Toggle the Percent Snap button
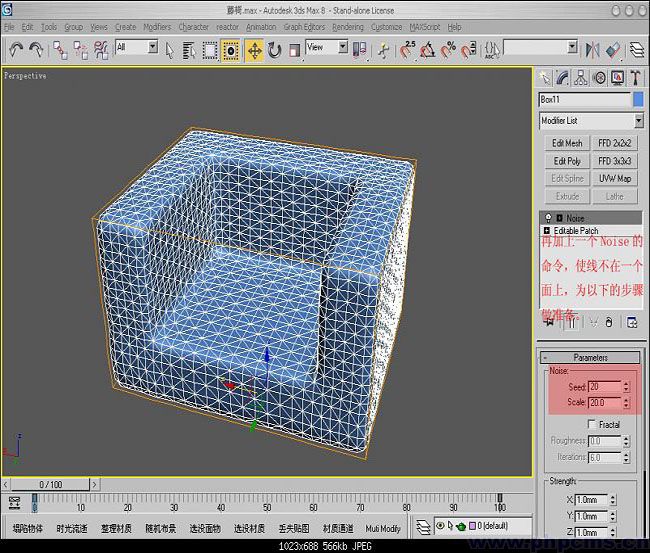This screenshot has height=553, width=650. 448,51
